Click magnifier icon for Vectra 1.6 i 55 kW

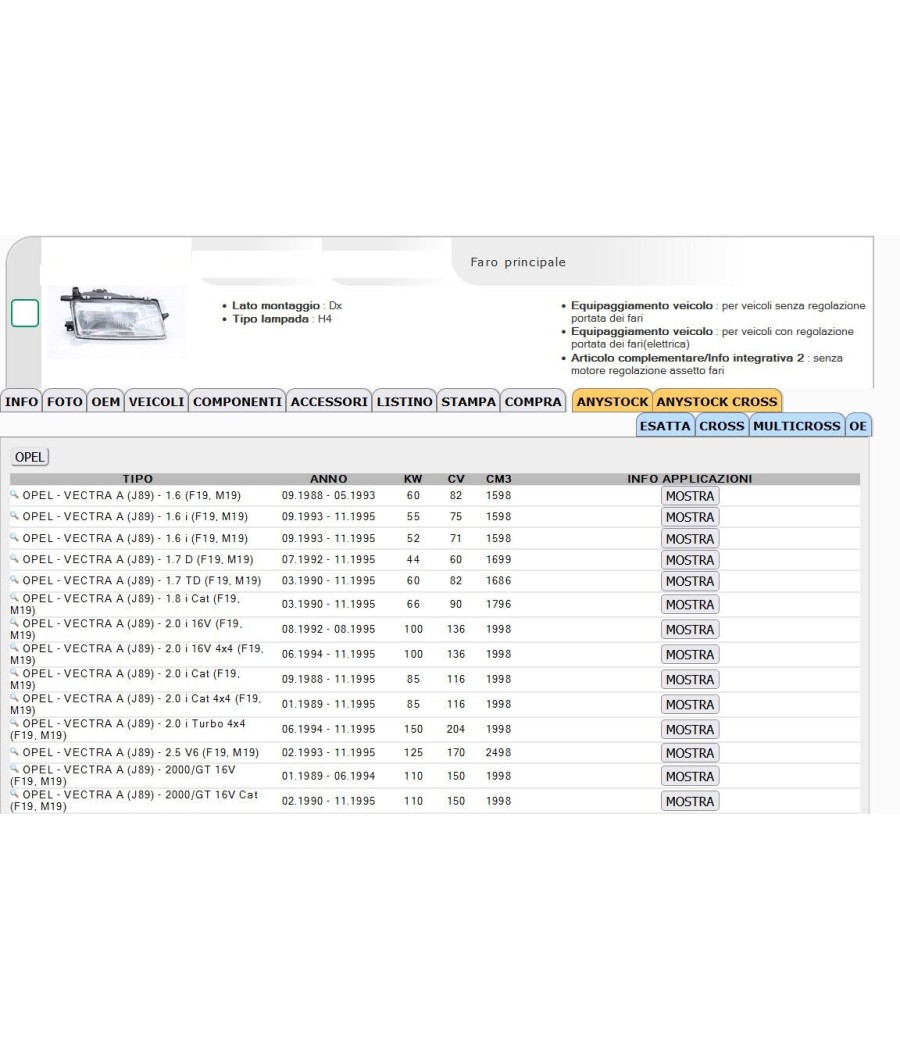[x=15, y=516]
